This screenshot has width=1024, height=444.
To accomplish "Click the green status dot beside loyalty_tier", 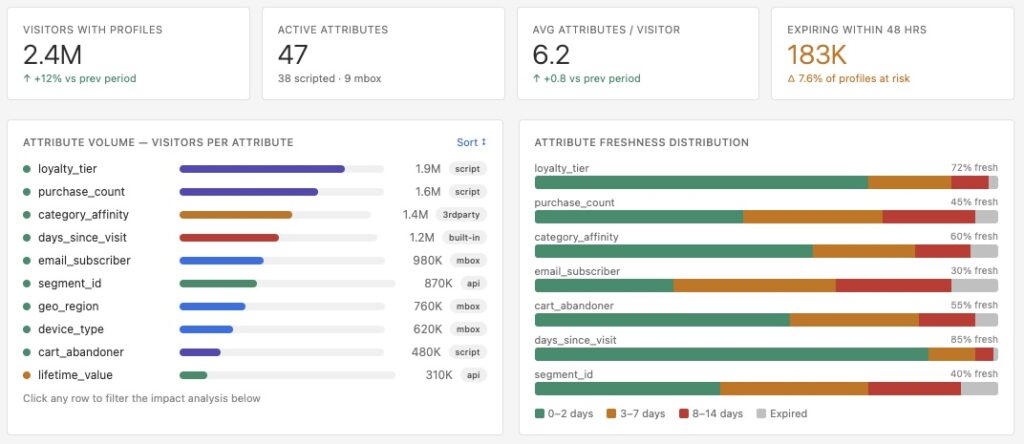I will coord(27,169).
